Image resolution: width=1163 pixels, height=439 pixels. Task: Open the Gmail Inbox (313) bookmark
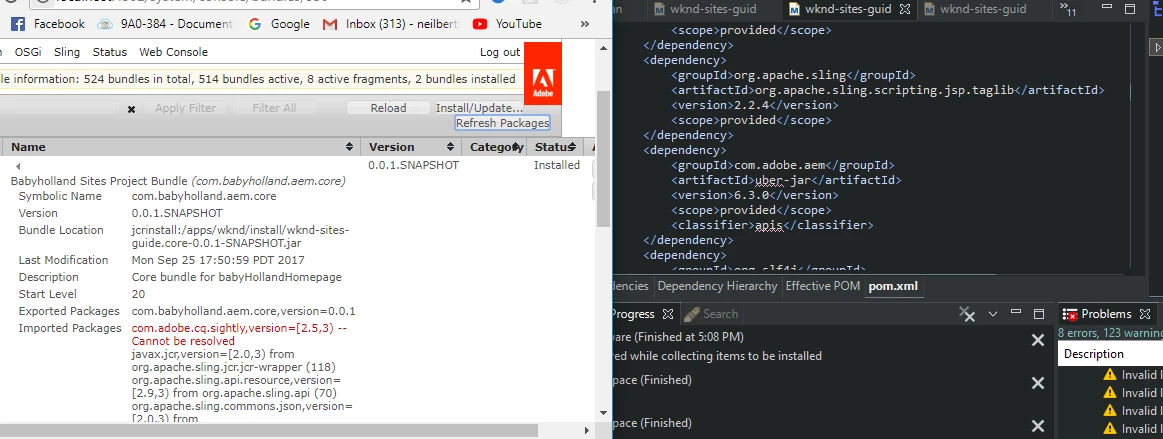[x=391, y=24]
